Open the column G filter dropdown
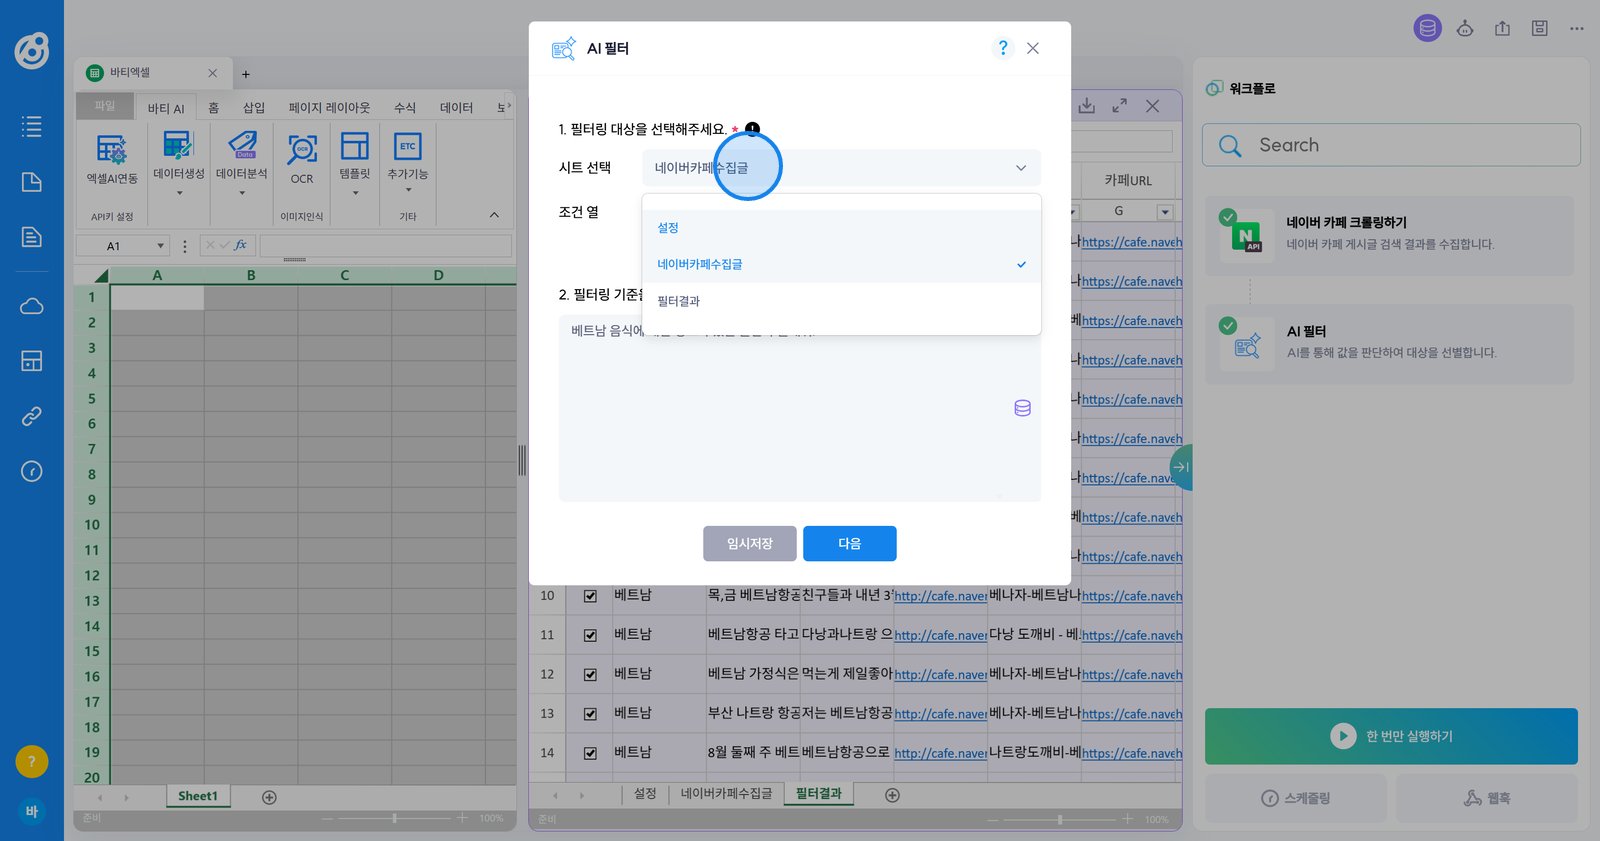1600x841 pixels. tap(1165, 212)
